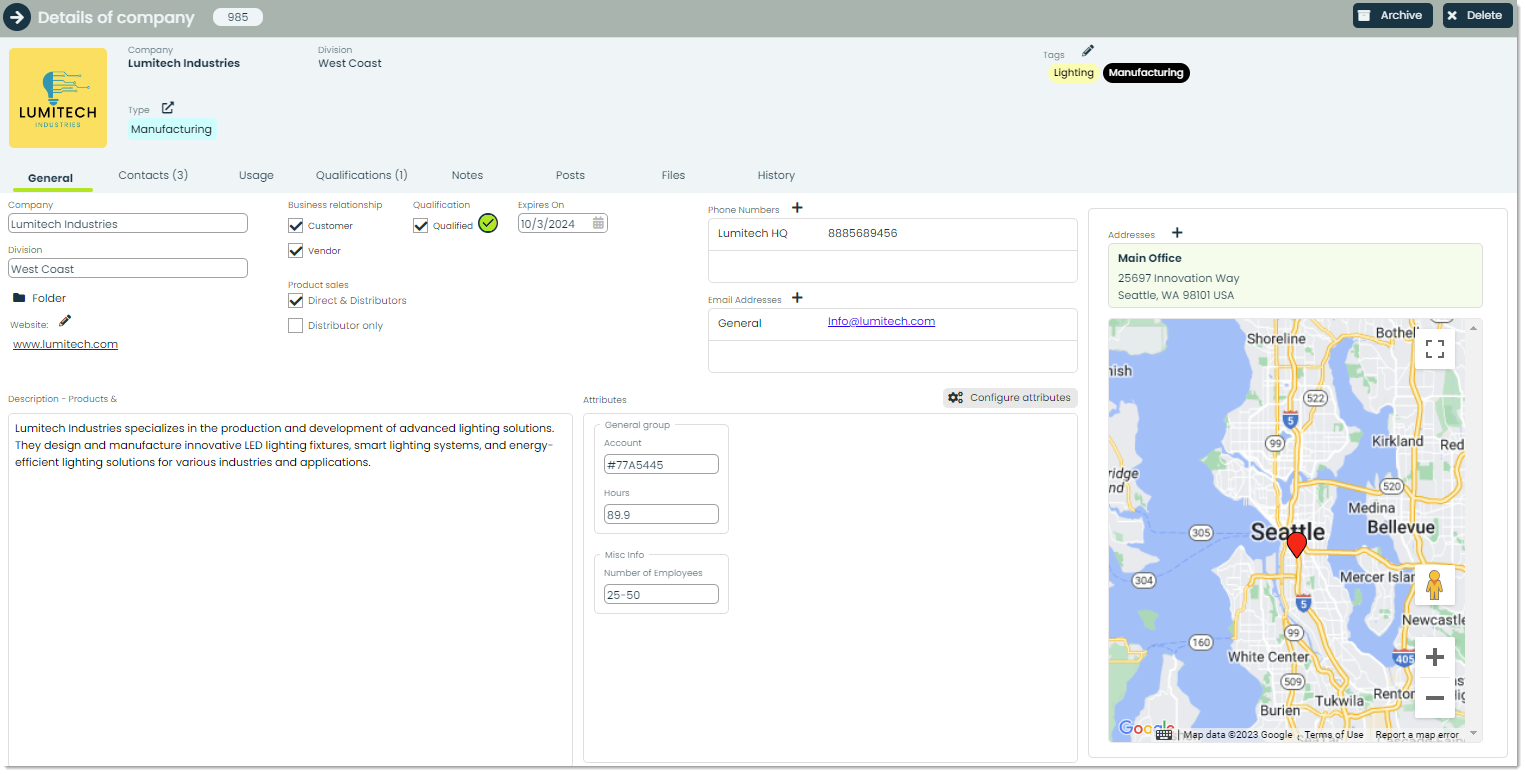Add a new address with the plus icon
Image resolution: width=1525 pixels, height=774 pixels.
[1177, 233]
